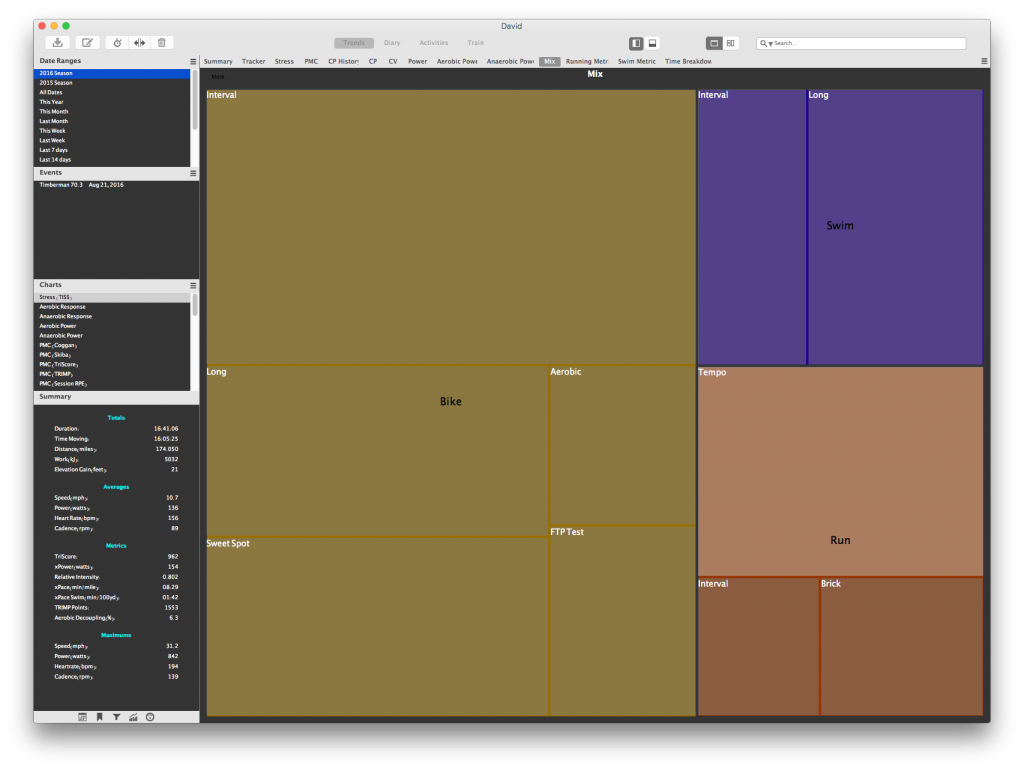Select the Last 7 days date range

pyautogui.click(x=112, y=150)
